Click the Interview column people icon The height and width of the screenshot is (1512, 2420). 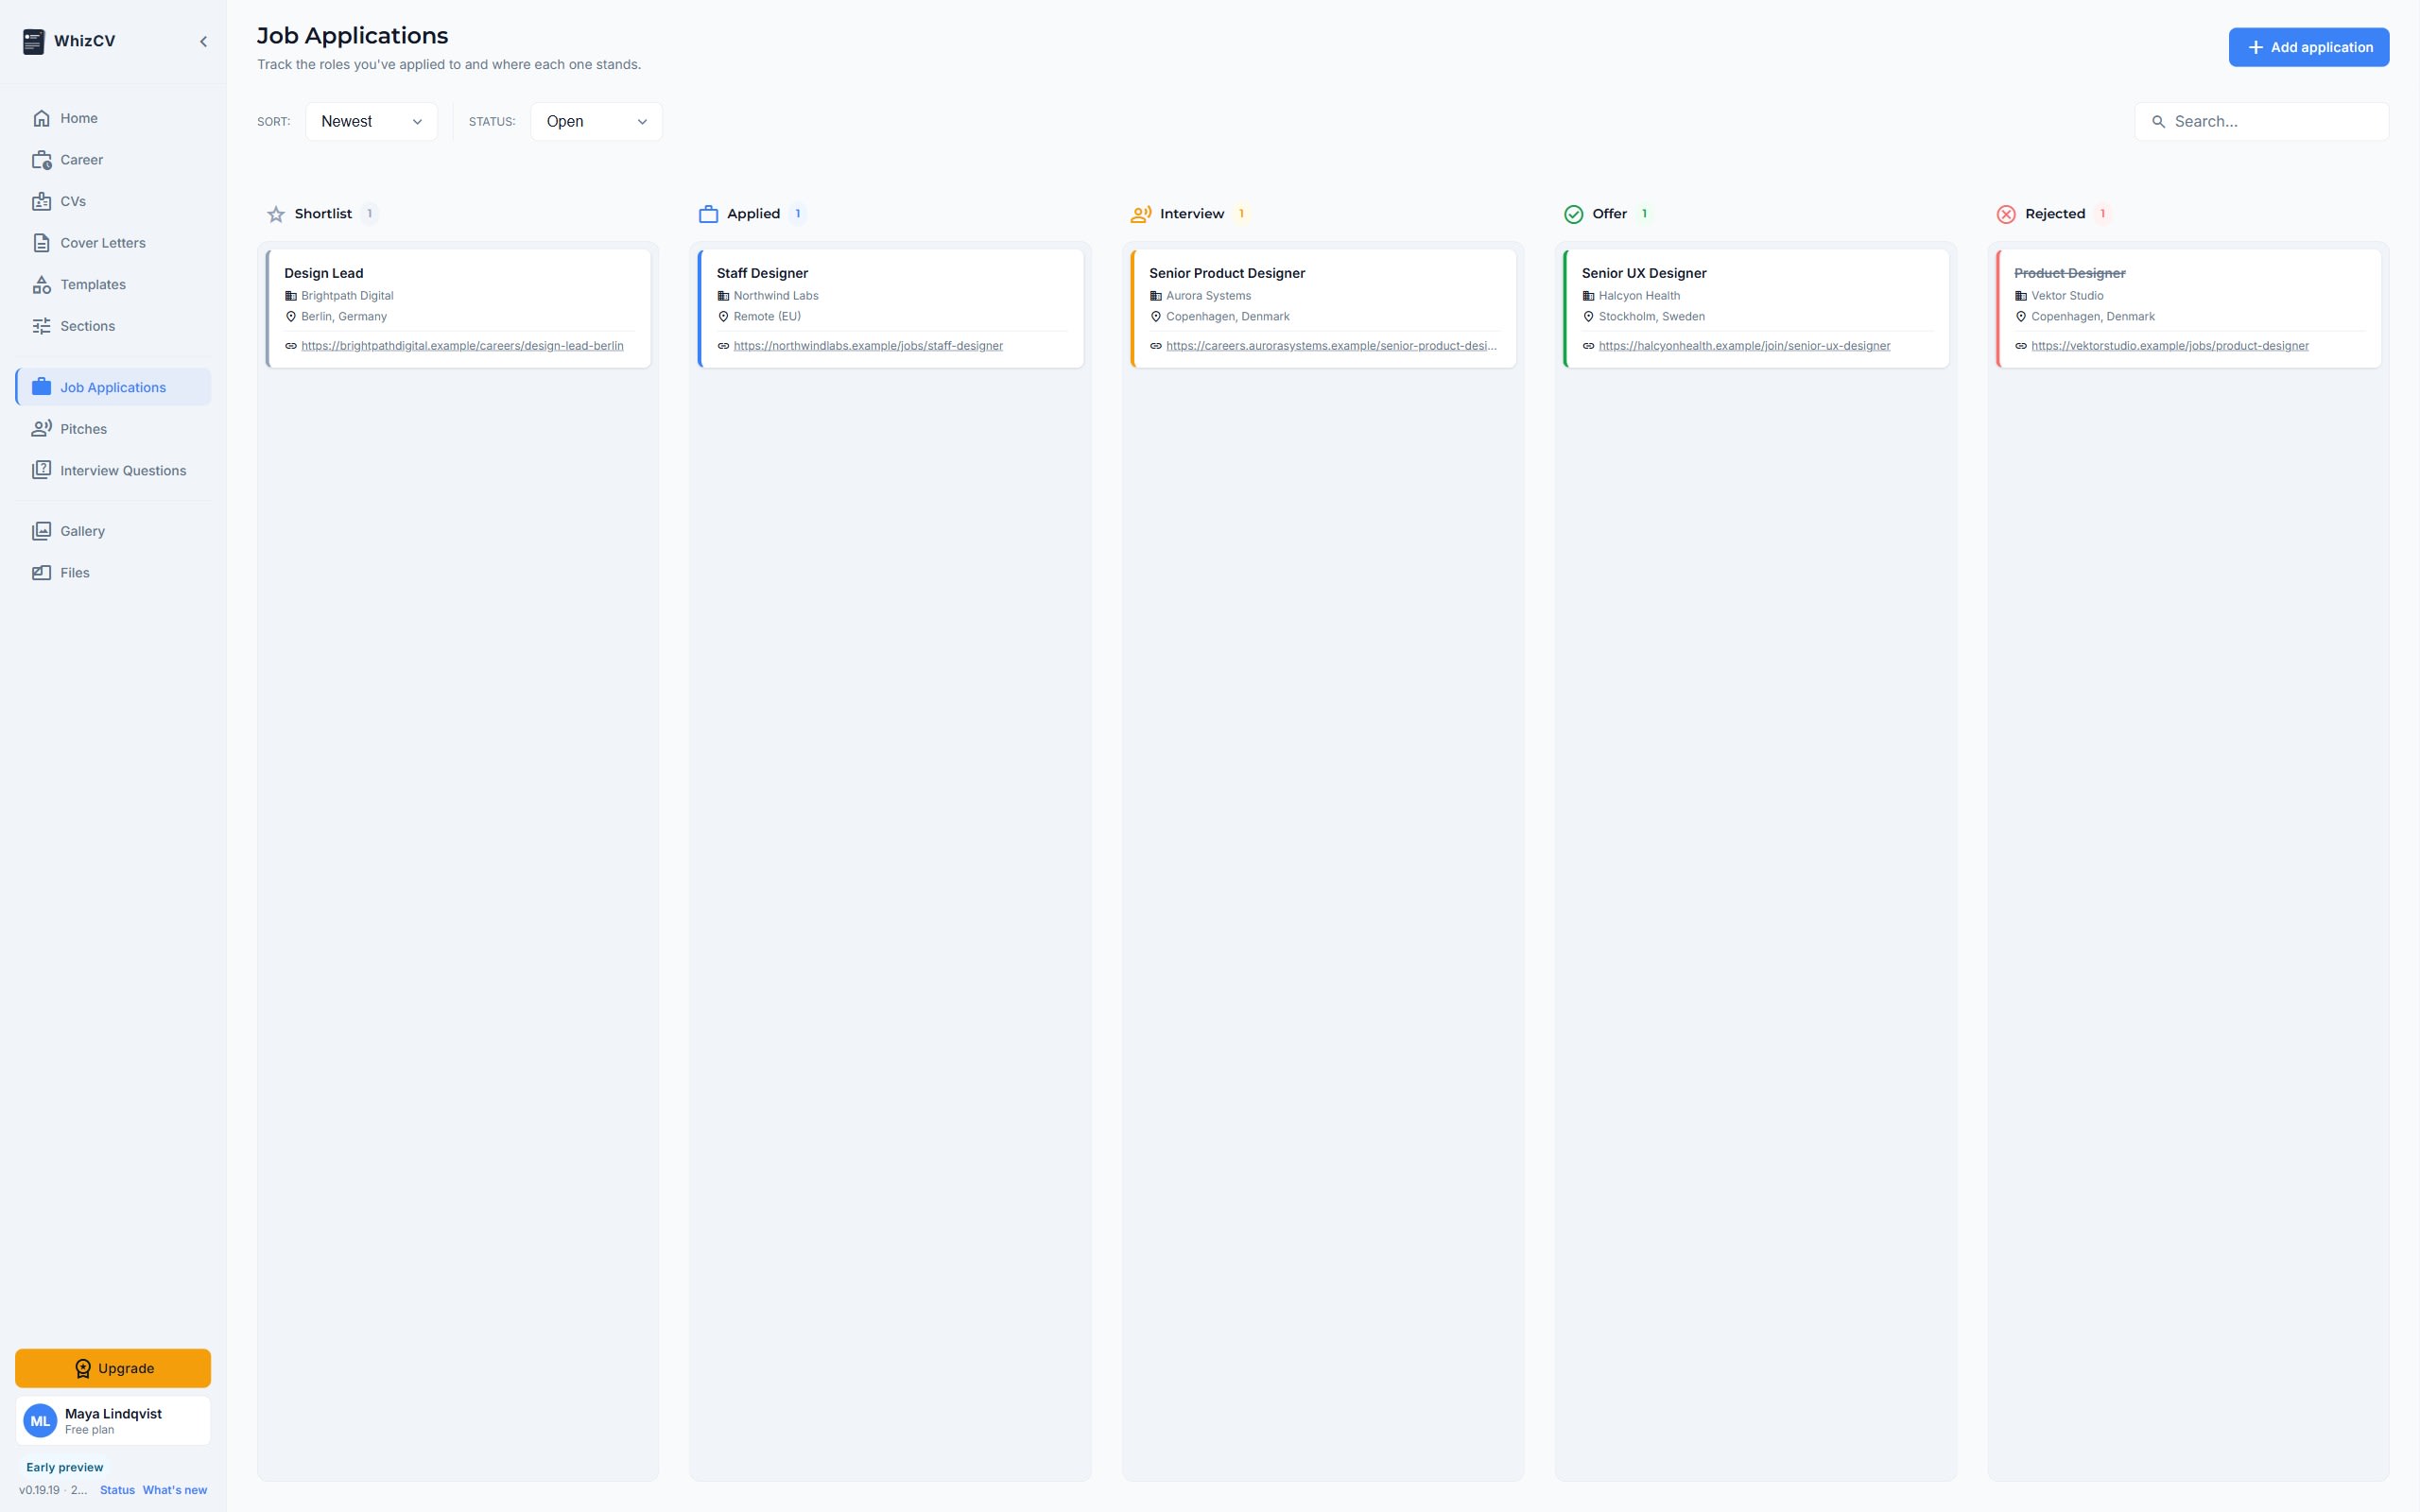(x=1141, y=214)
